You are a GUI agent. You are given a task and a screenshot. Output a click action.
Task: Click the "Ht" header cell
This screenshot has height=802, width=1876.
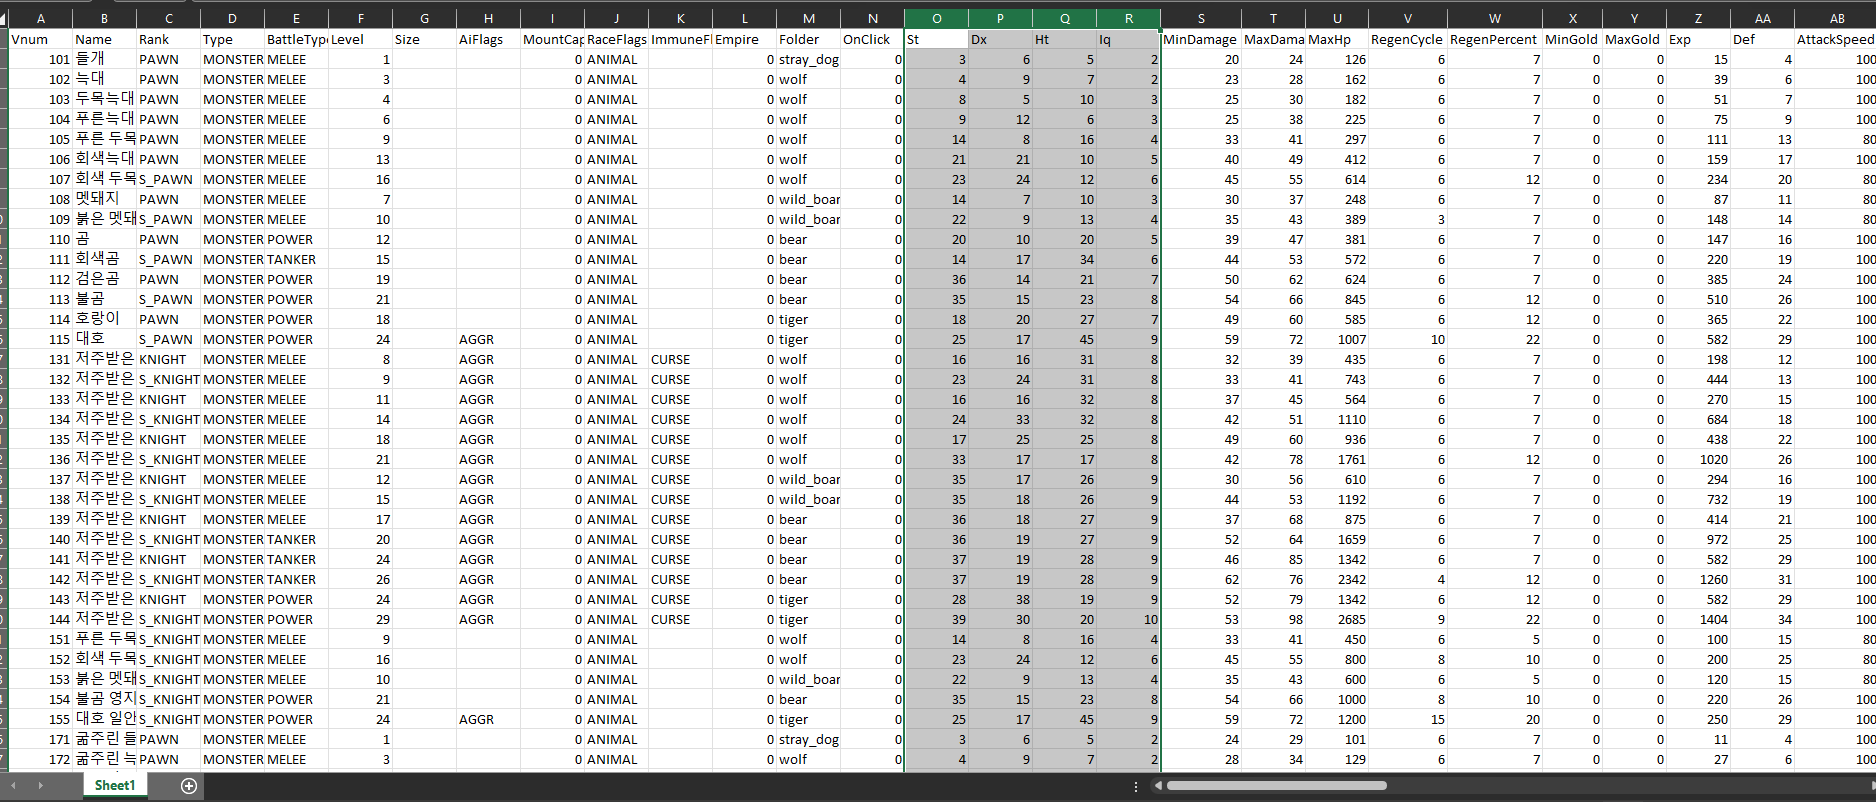point(1064,40)
